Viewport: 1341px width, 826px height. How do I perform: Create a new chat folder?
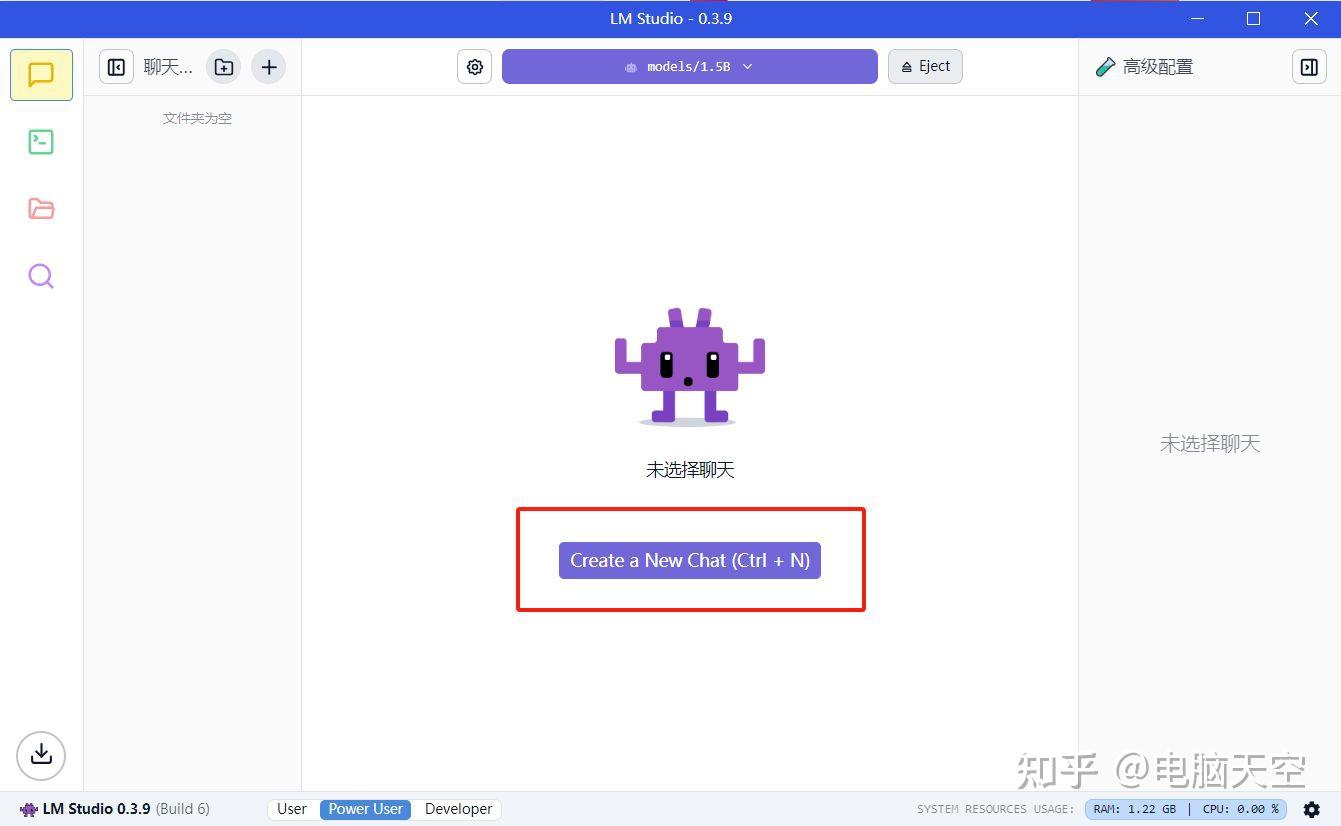[x=224, y=67]
